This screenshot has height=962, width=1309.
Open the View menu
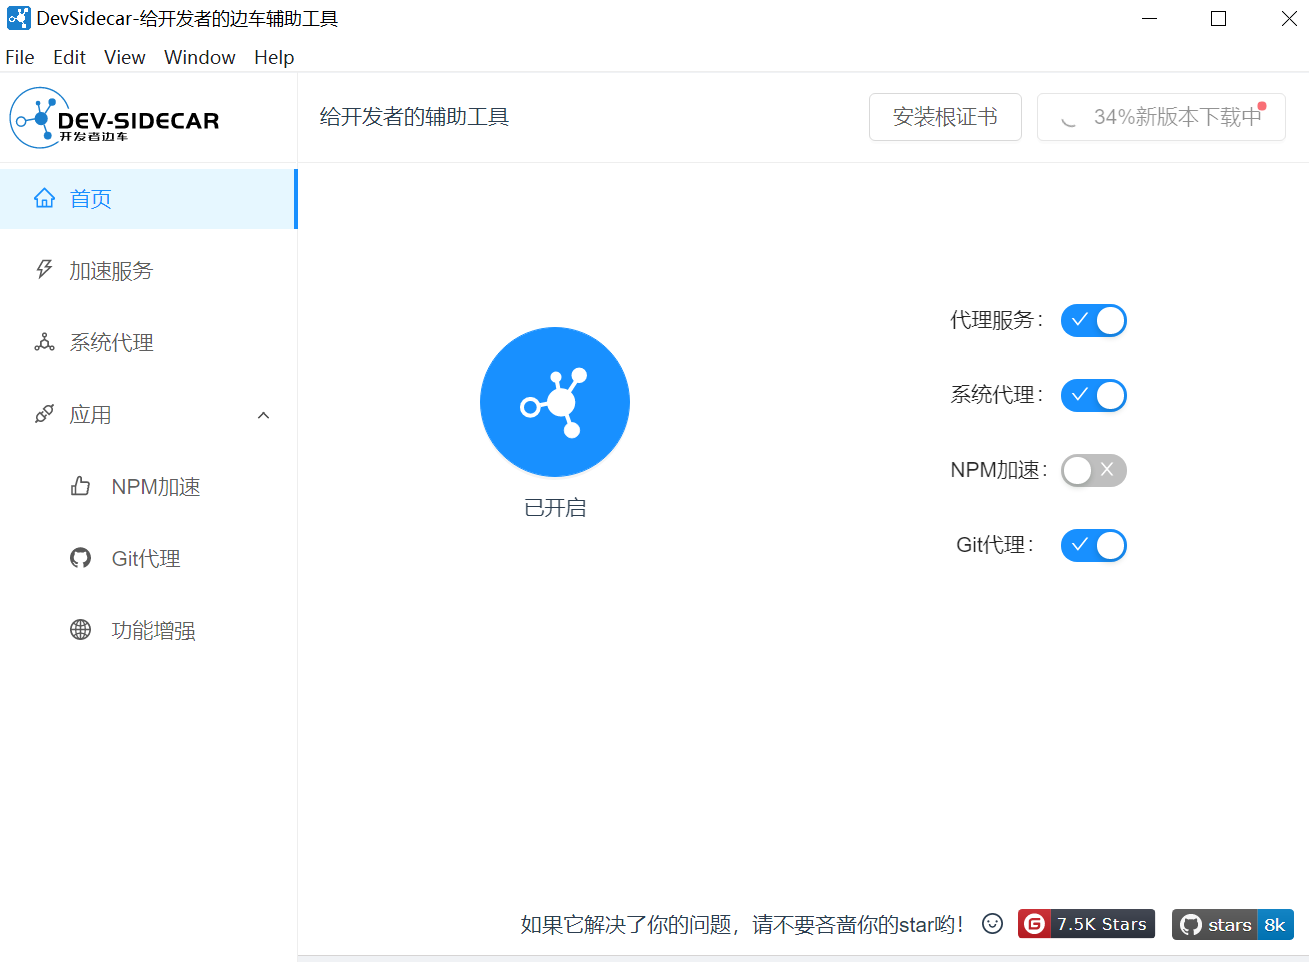point(124,57)
